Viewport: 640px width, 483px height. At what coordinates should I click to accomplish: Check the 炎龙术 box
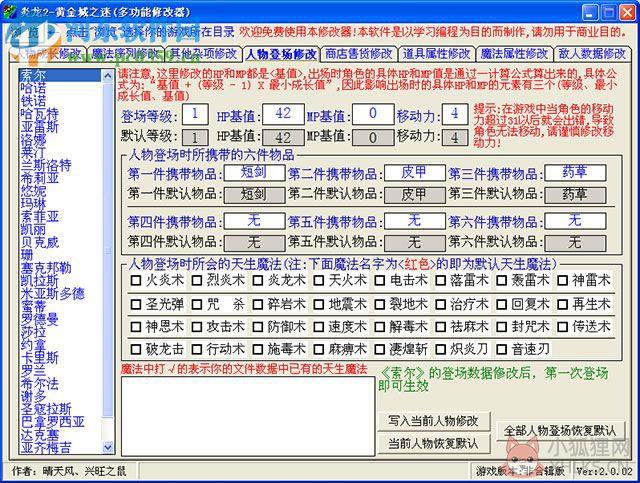pos(258,280)
